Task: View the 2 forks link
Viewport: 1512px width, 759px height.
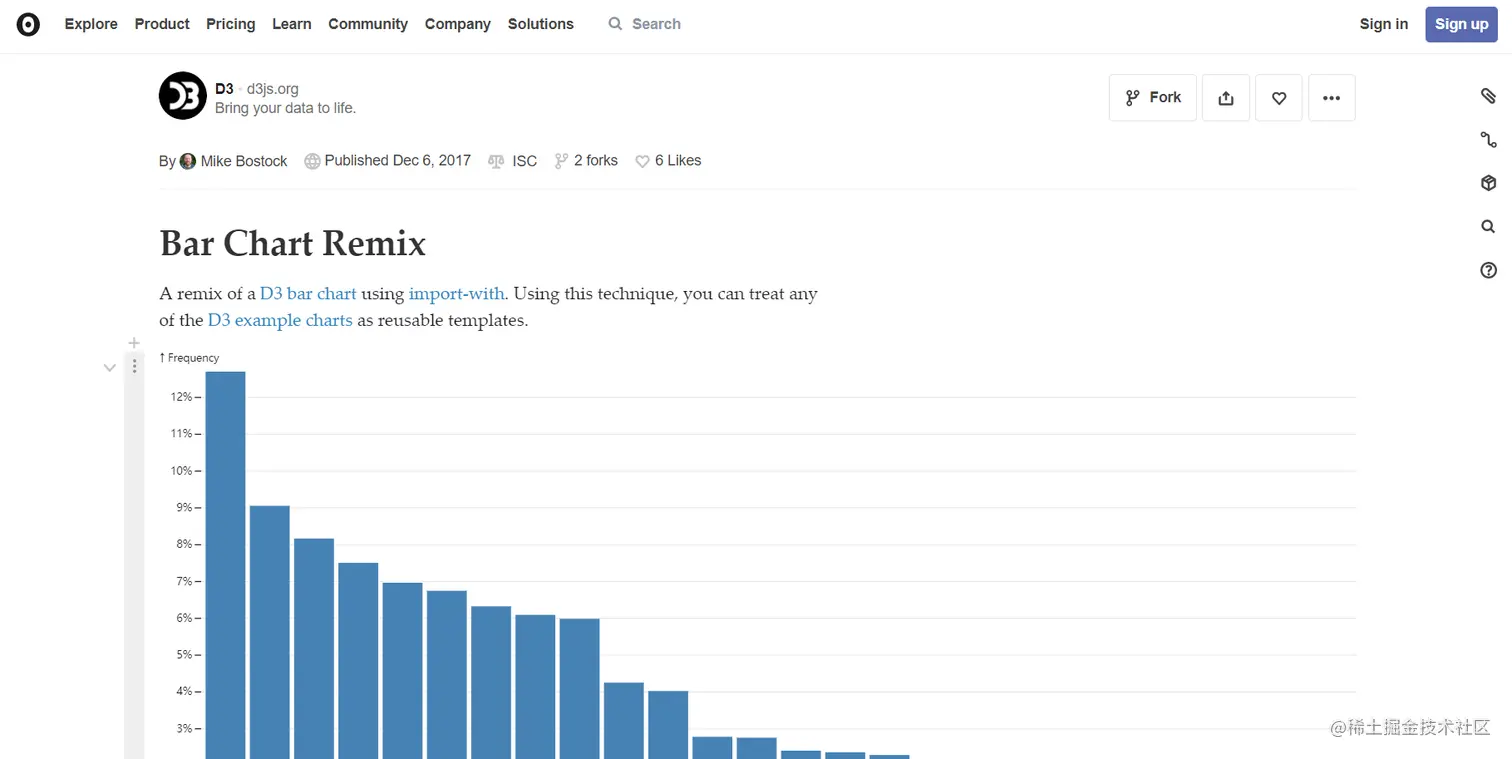Action: click(596, 160)
